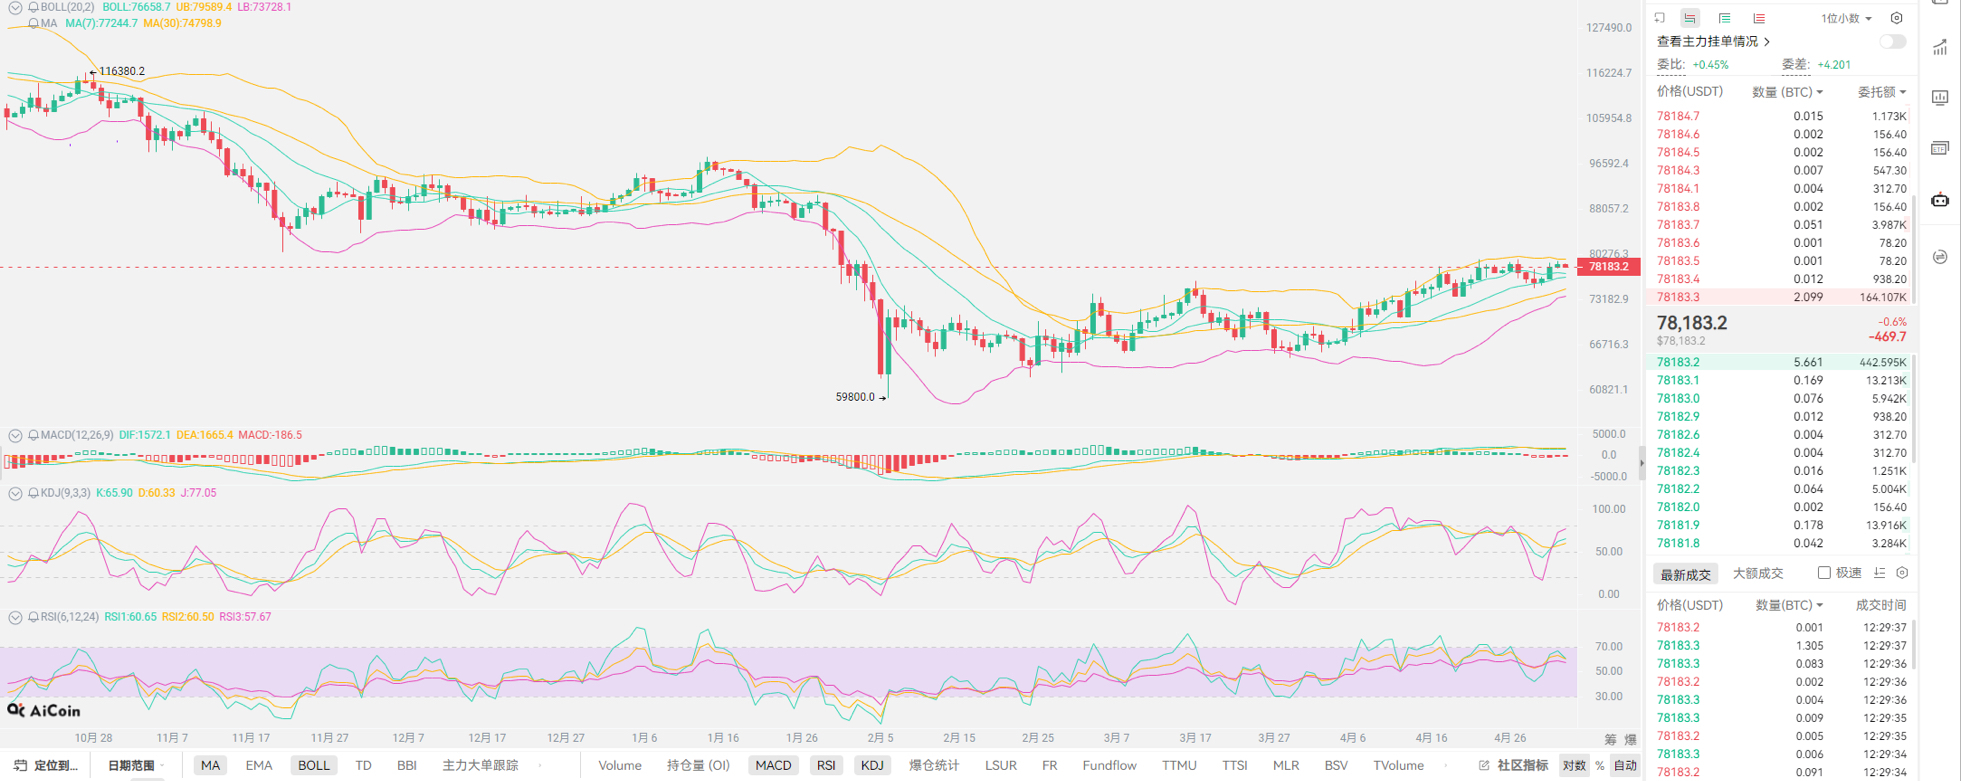Collapse the MACD indicator pane chevron
1961x781 pixels.
click(x=15, y=435)
